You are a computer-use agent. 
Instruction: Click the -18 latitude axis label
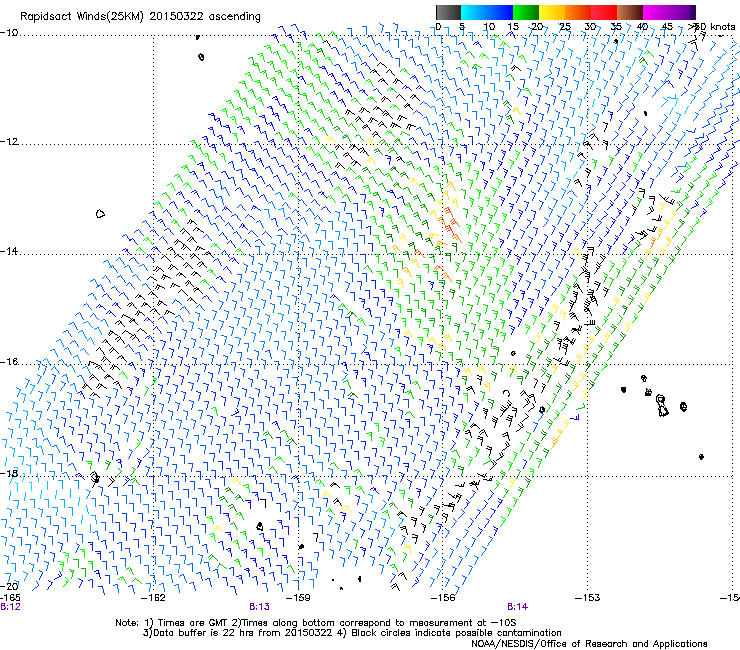9,473
